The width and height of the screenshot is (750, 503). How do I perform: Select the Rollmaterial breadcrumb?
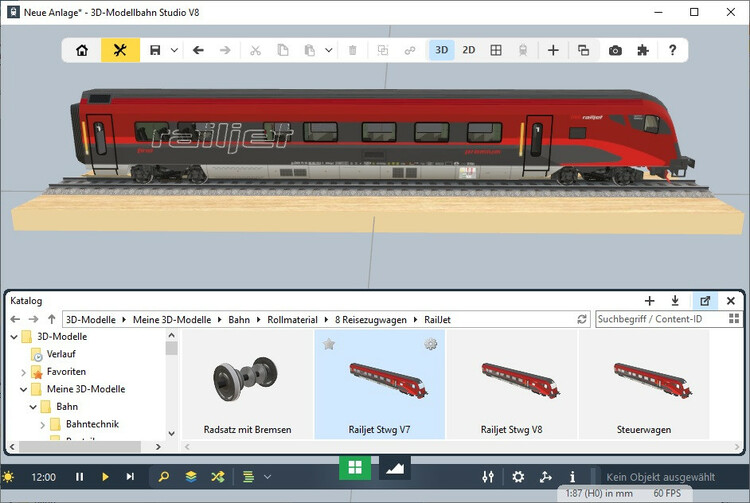(x=292, y=320)
